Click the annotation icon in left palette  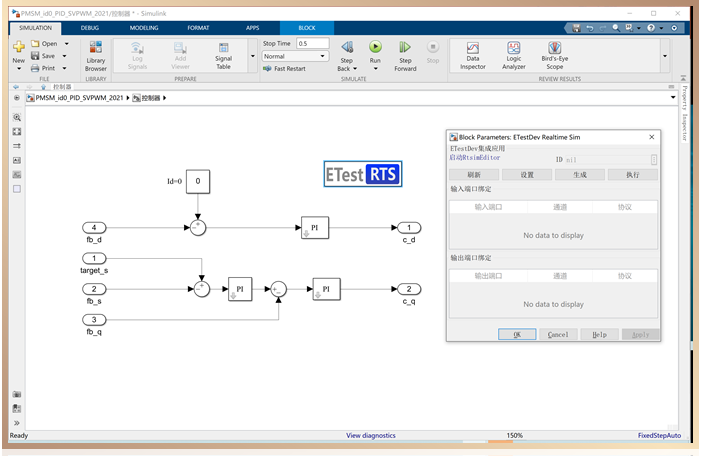[17, 160]
